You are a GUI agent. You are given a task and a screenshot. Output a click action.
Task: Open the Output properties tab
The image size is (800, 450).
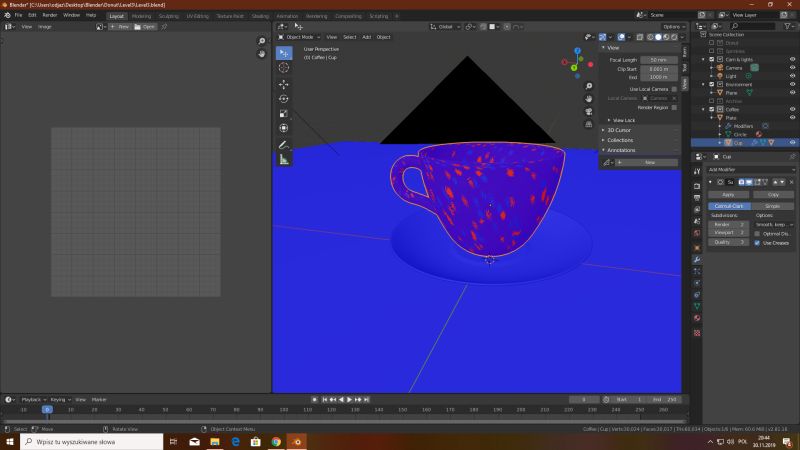click(697, 198)
